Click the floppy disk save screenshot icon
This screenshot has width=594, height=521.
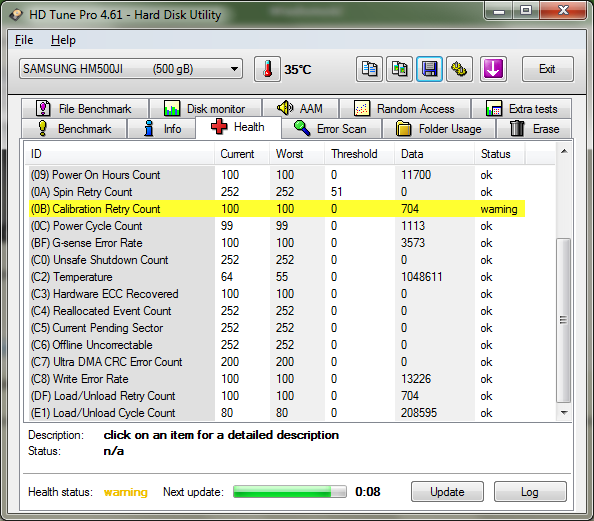coord(430,69)
